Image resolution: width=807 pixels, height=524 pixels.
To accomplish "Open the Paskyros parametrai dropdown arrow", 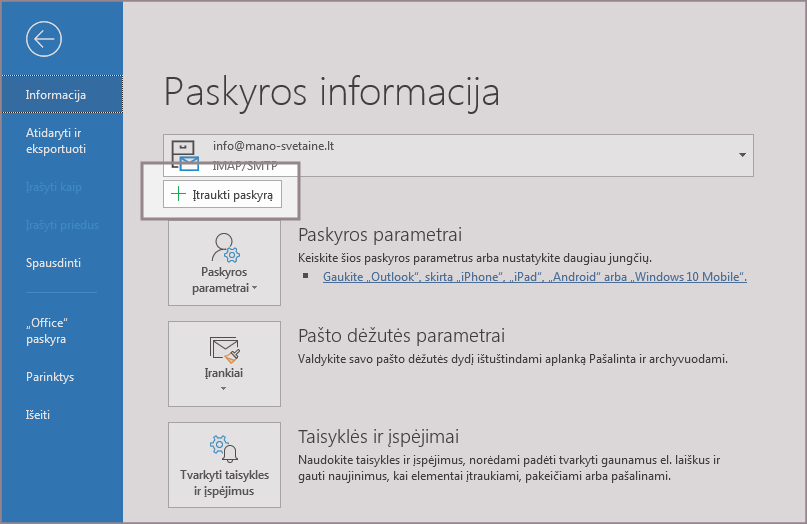I will 254,288.
